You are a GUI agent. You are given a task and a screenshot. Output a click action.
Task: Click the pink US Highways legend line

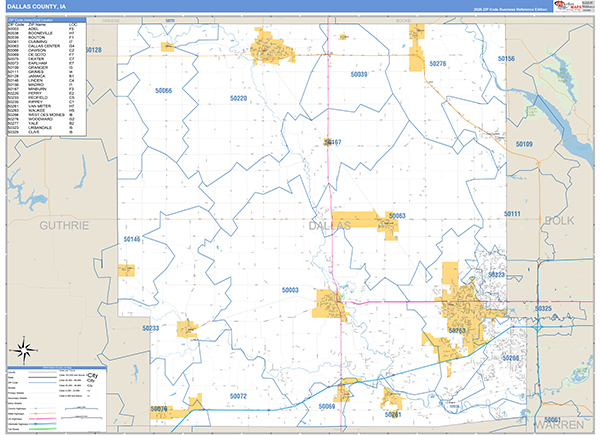(x=42, y=419)
